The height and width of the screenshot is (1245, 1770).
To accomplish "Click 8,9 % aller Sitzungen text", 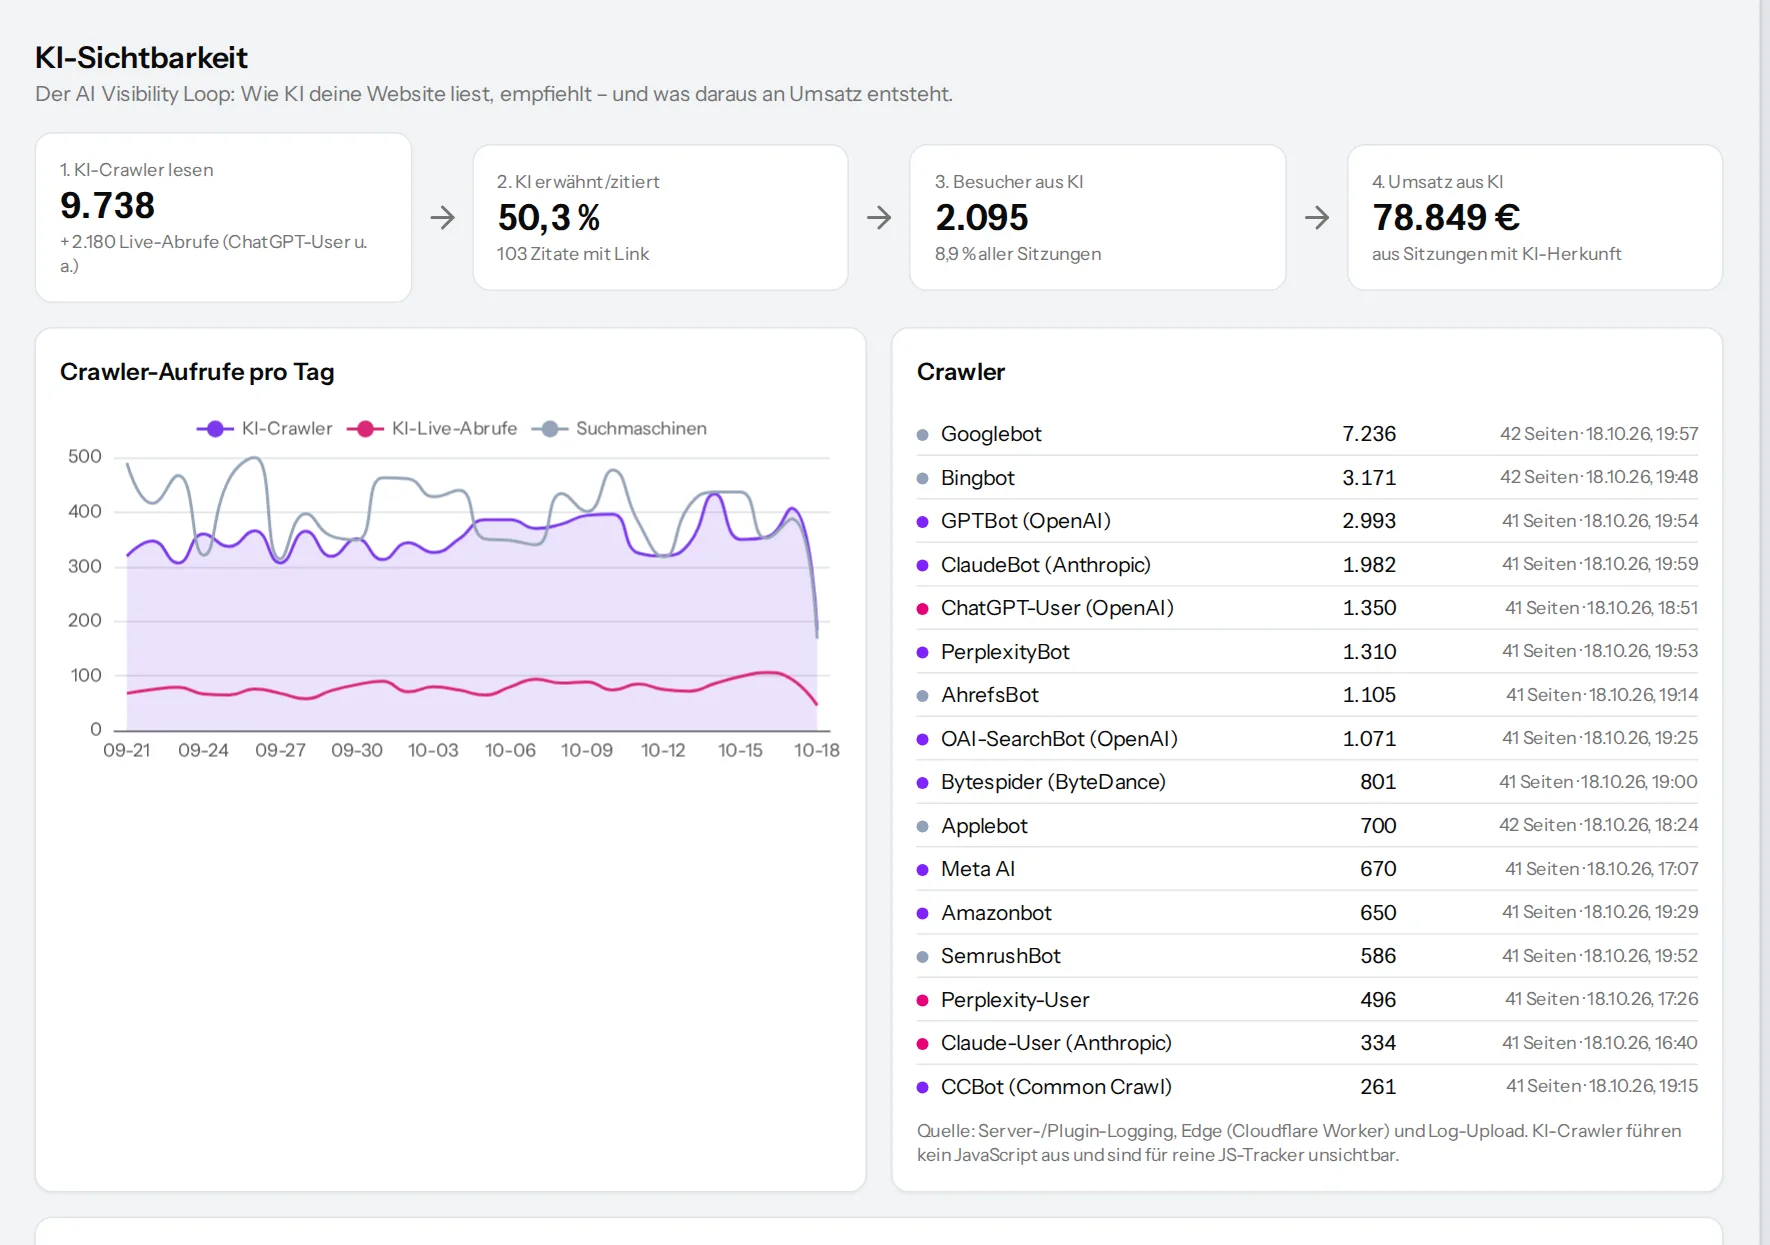I will [x=1018, y=254].
